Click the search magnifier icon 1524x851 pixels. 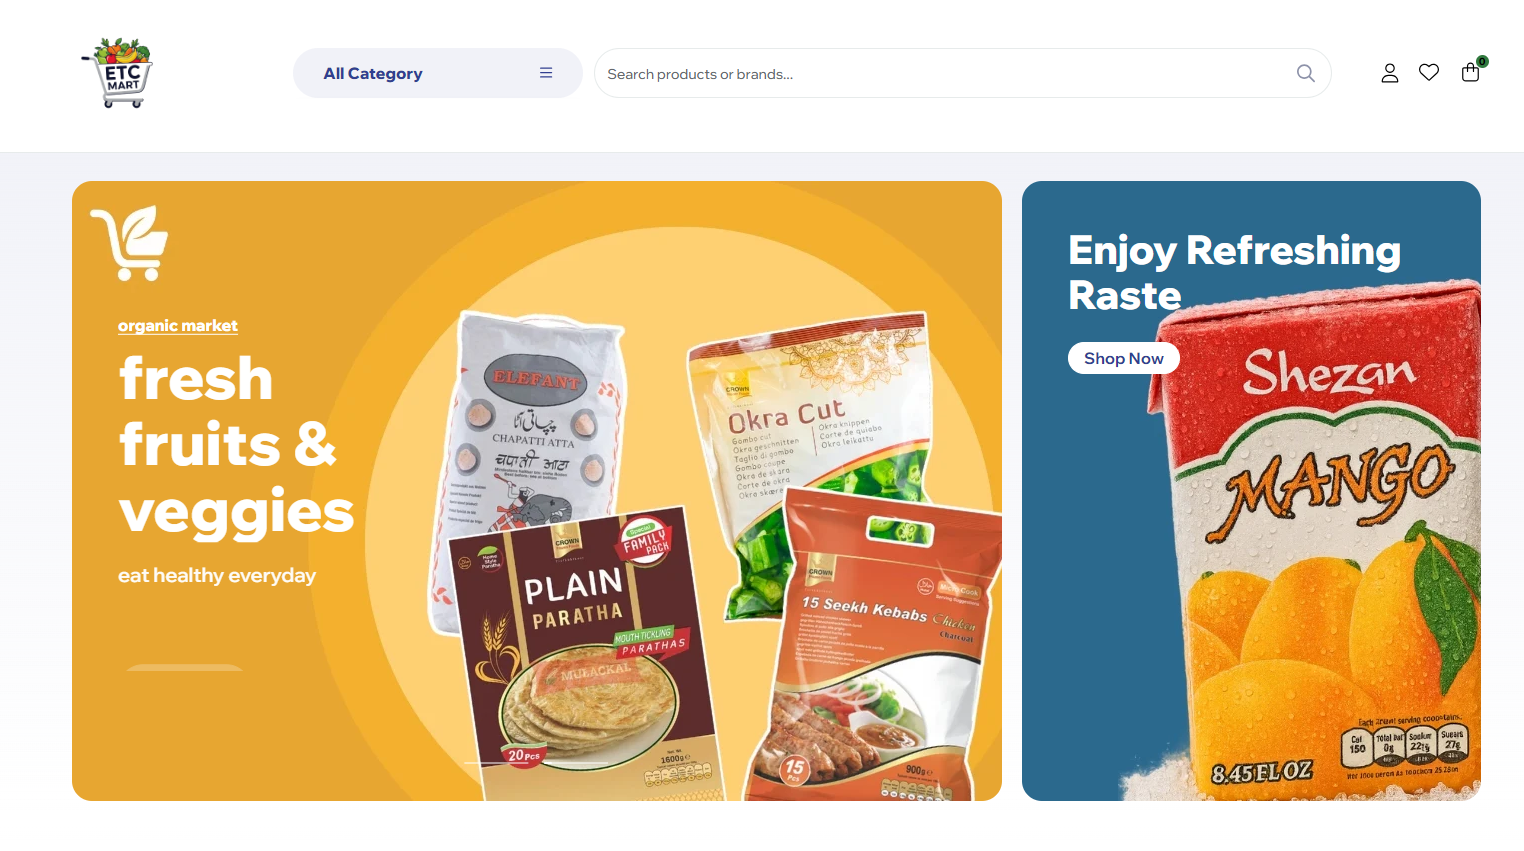(1305, 73)
